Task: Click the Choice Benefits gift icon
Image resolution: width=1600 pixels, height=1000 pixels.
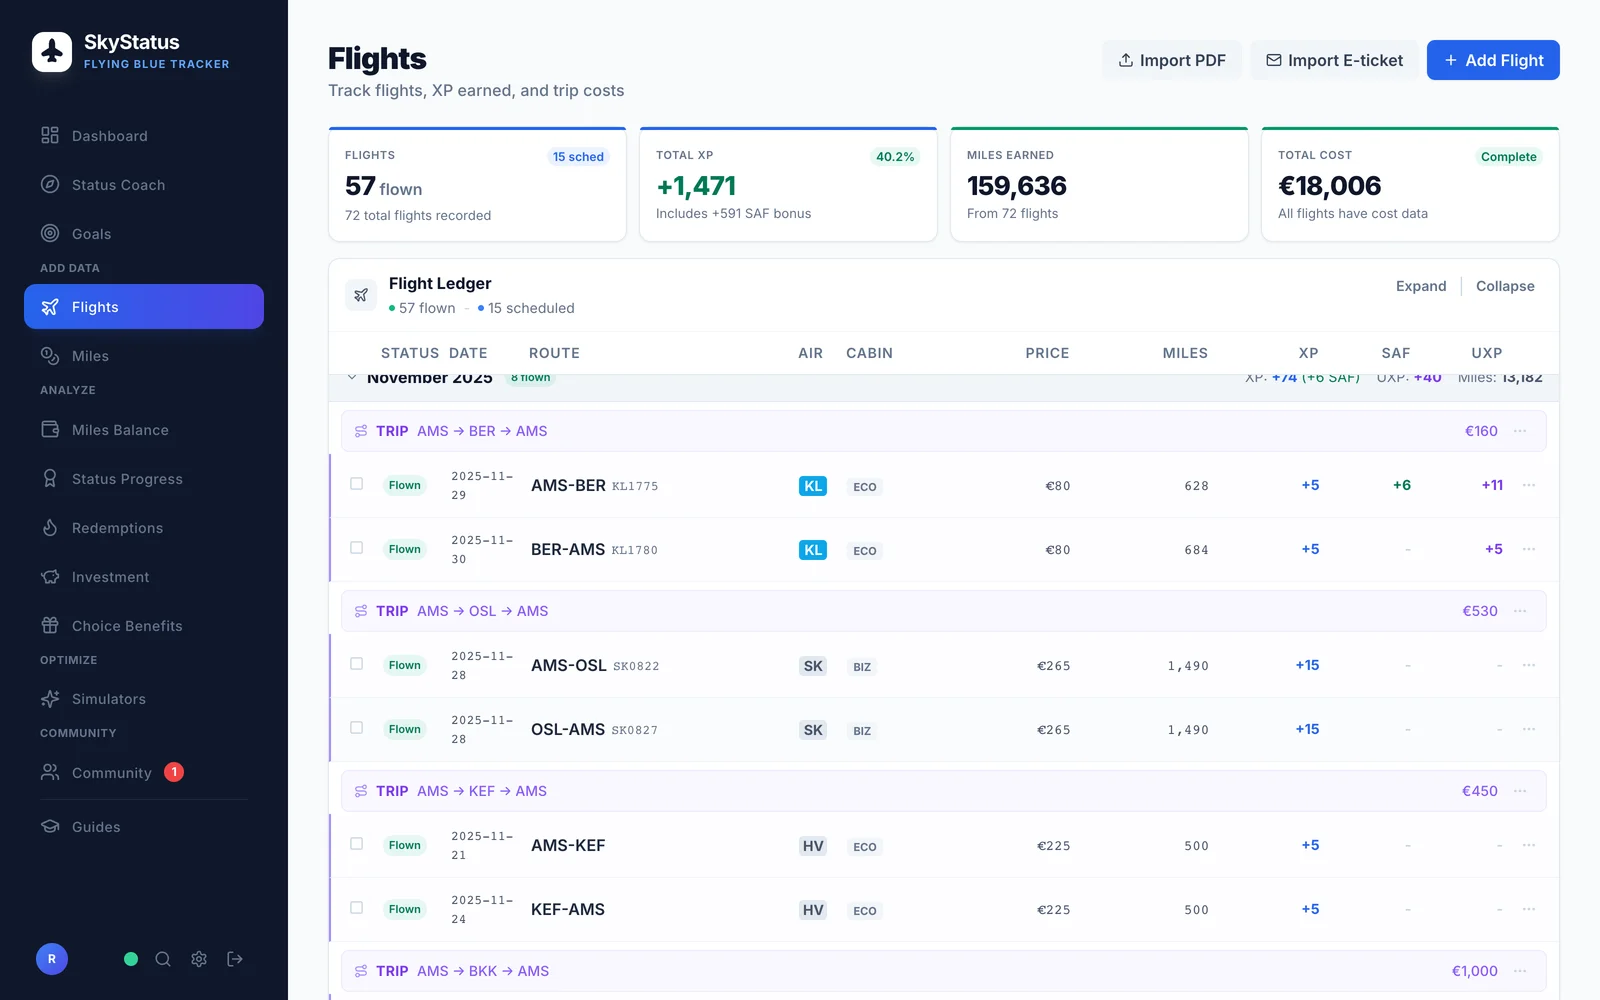Action: (50, 626)
